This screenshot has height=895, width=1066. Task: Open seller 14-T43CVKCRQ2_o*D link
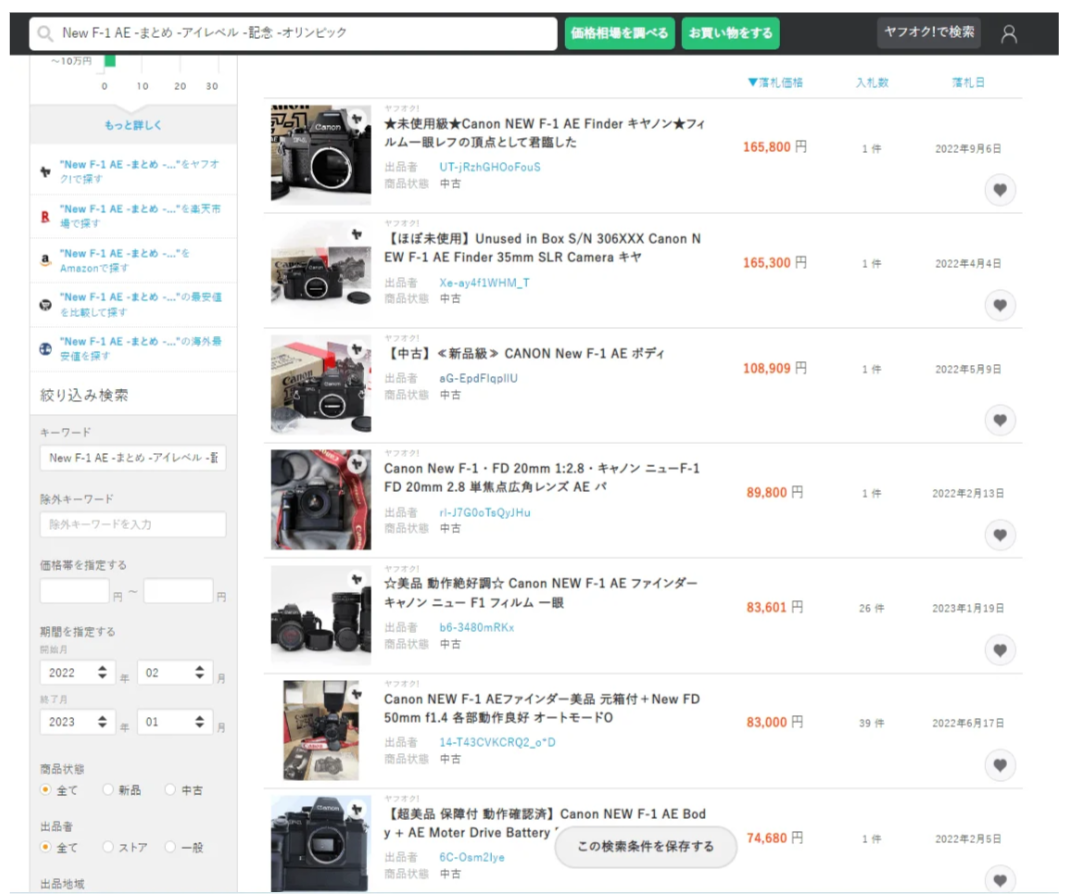[497, 743]
